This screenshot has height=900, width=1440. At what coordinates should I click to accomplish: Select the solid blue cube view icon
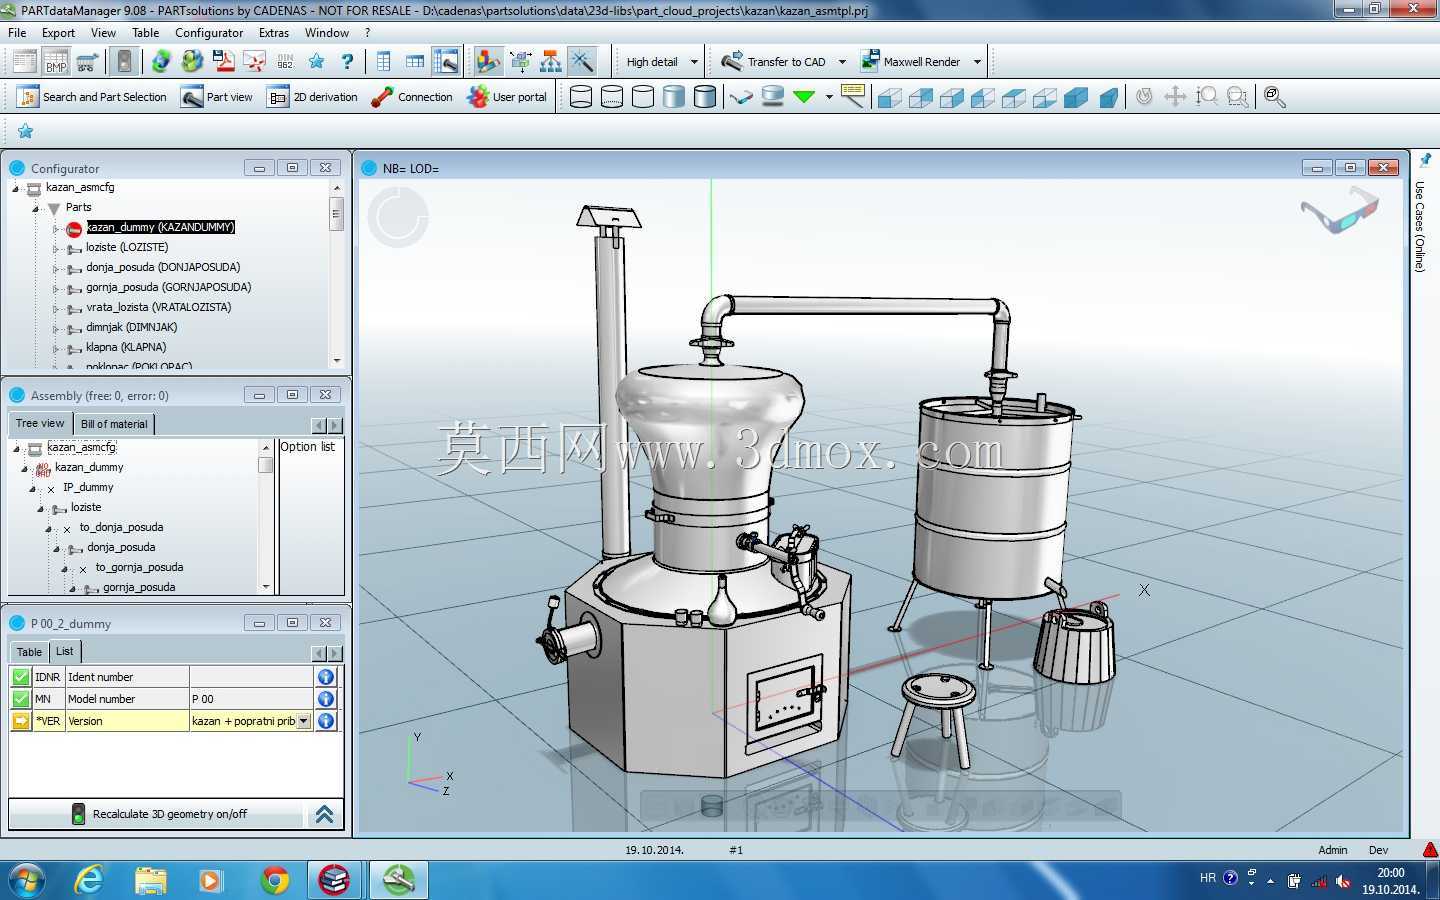[x=1076, y=97]
